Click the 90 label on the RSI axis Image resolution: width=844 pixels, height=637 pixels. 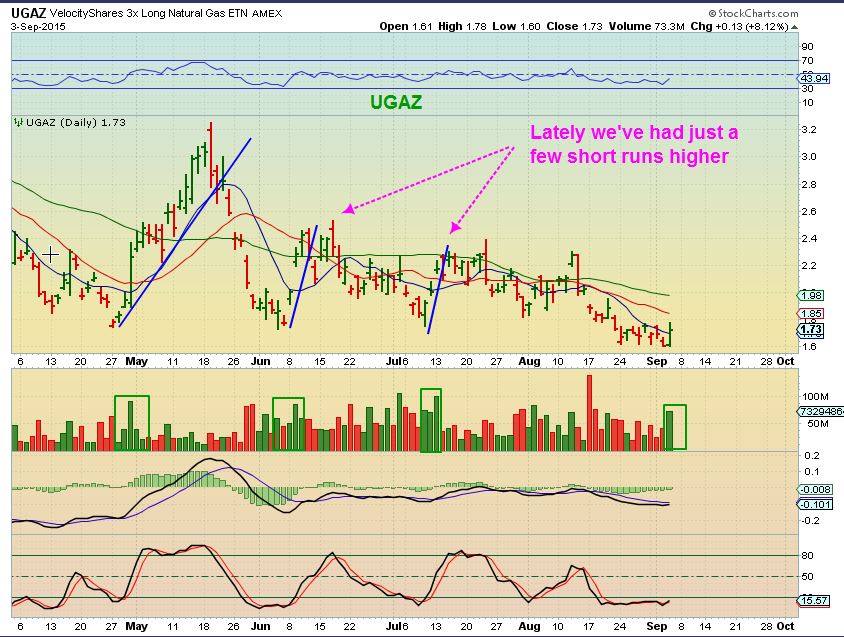(x=807, y=47)
